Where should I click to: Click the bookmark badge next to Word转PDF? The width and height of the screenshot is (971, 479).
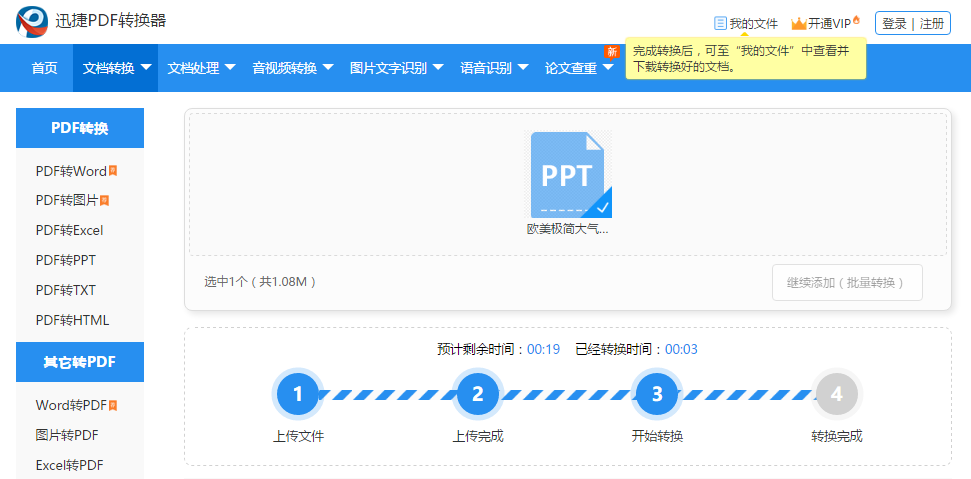(x=113, y=405)
